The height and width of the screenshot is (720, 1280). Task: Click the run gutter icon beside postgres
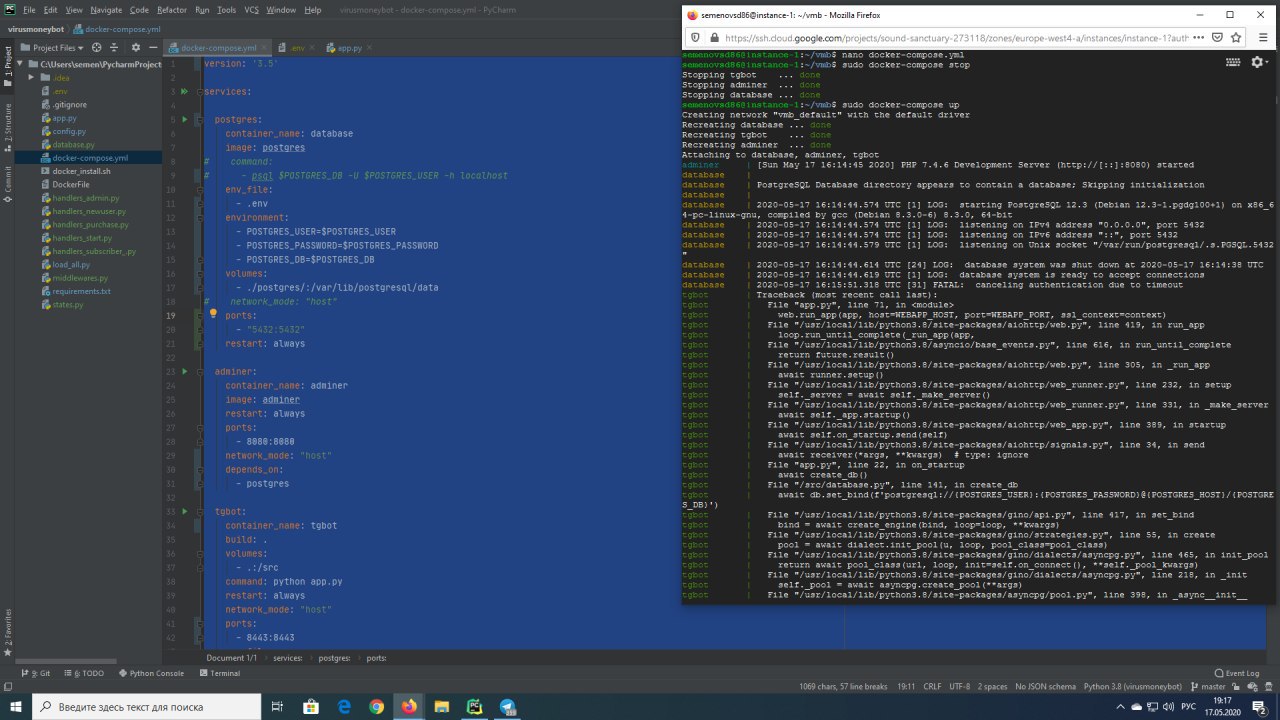click(184, 119)
